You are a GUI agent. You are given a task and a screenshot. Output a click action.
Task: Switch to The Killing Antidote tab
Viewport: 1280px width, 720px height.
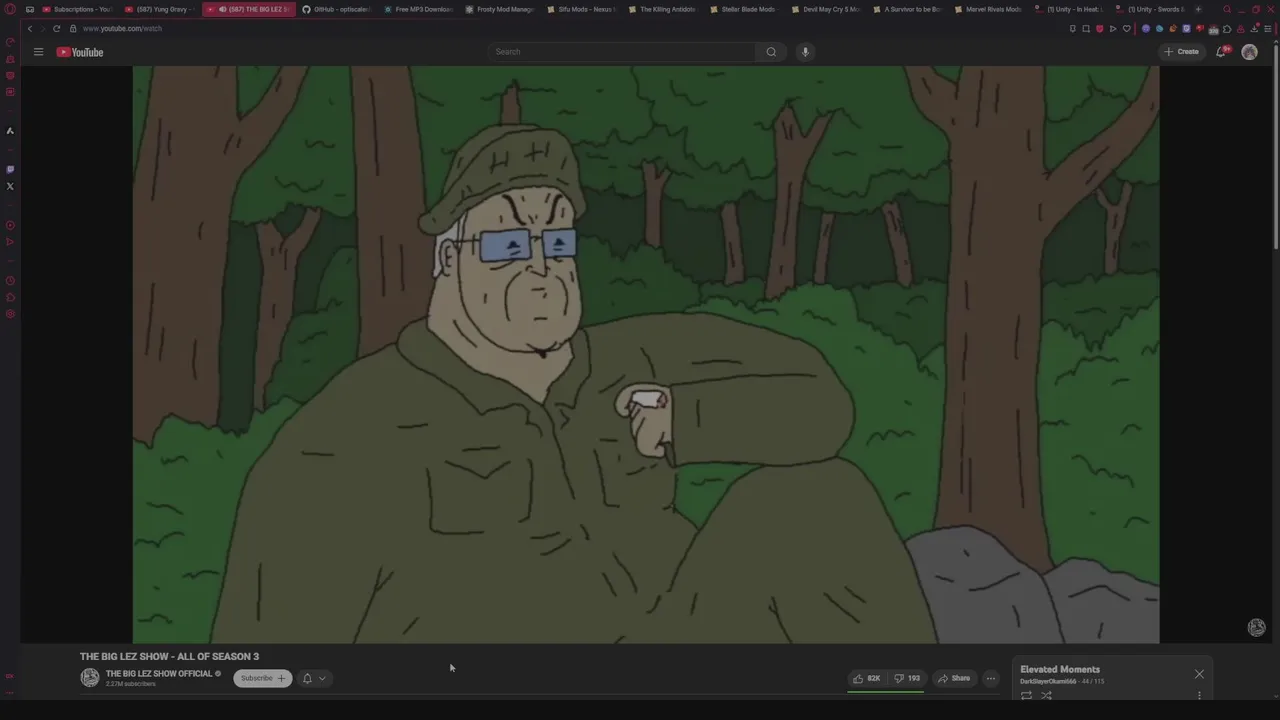click(x=663, y=9)
